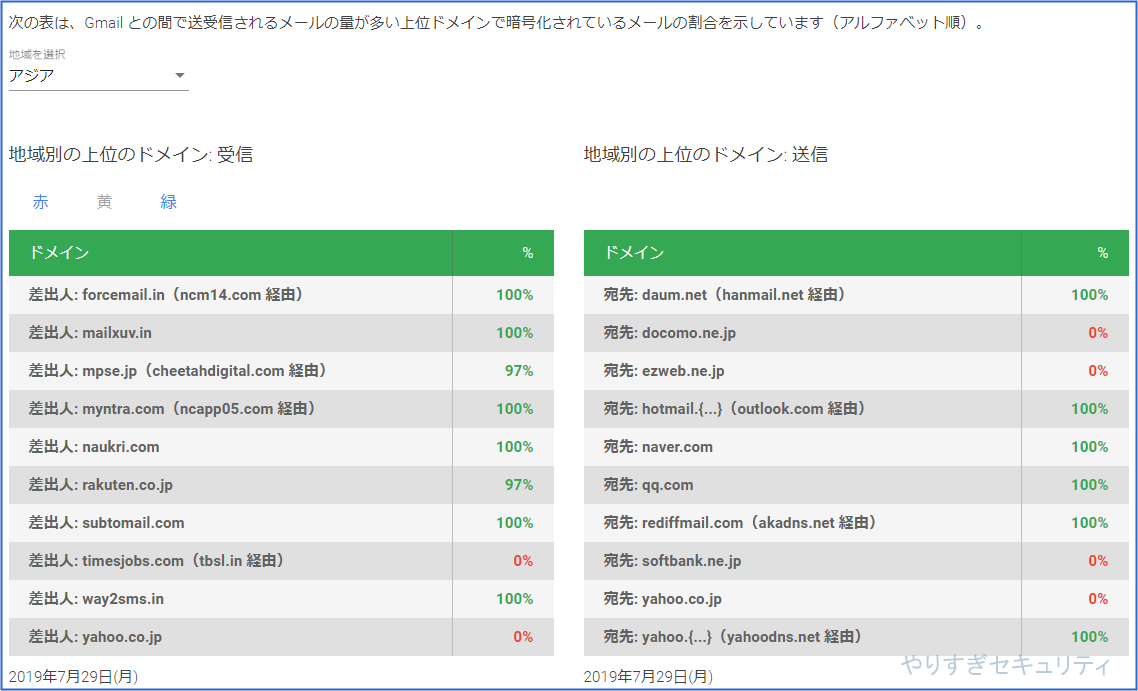
Task: Click the softbank.ne.jp destination row
Action: pyautogui.click(x=856, y=560)
